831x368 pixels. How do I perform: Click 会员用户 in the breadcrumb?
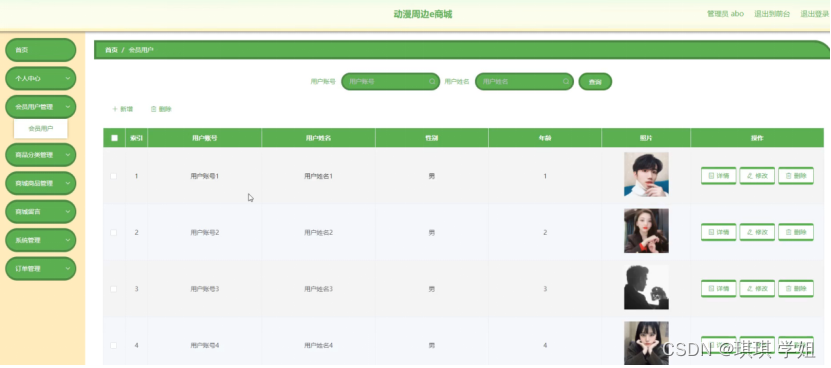141,50
